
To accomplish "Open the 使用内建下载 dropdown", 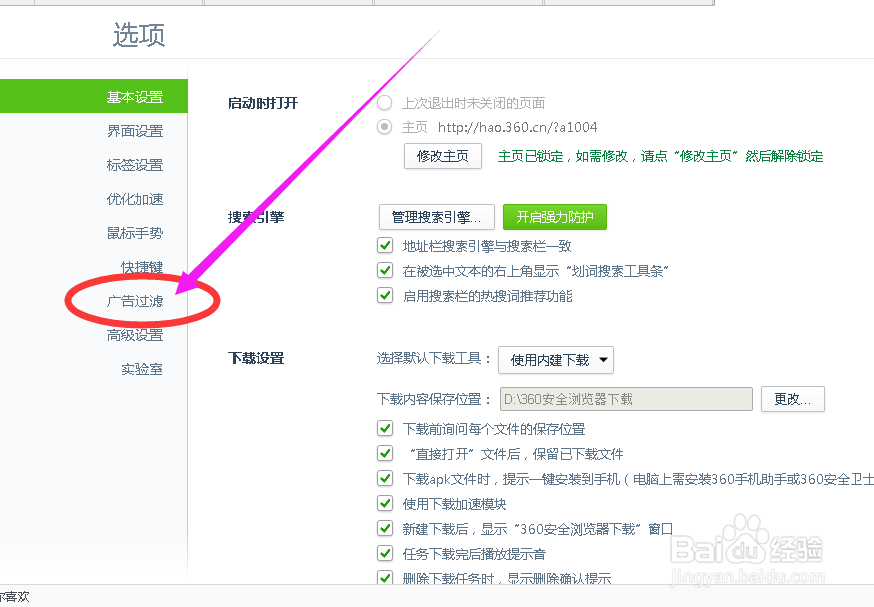I will click(556, 360).
